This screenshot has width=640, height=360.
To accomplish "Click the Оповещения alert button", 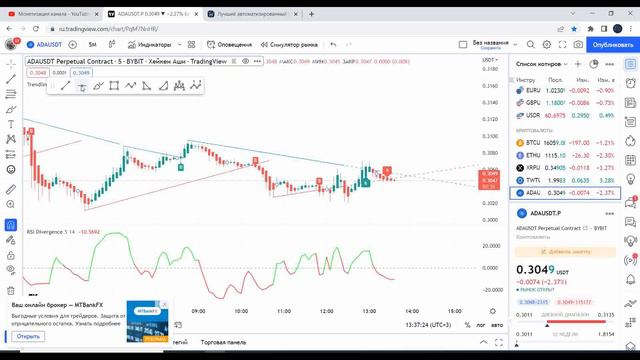I will point(229,44).
